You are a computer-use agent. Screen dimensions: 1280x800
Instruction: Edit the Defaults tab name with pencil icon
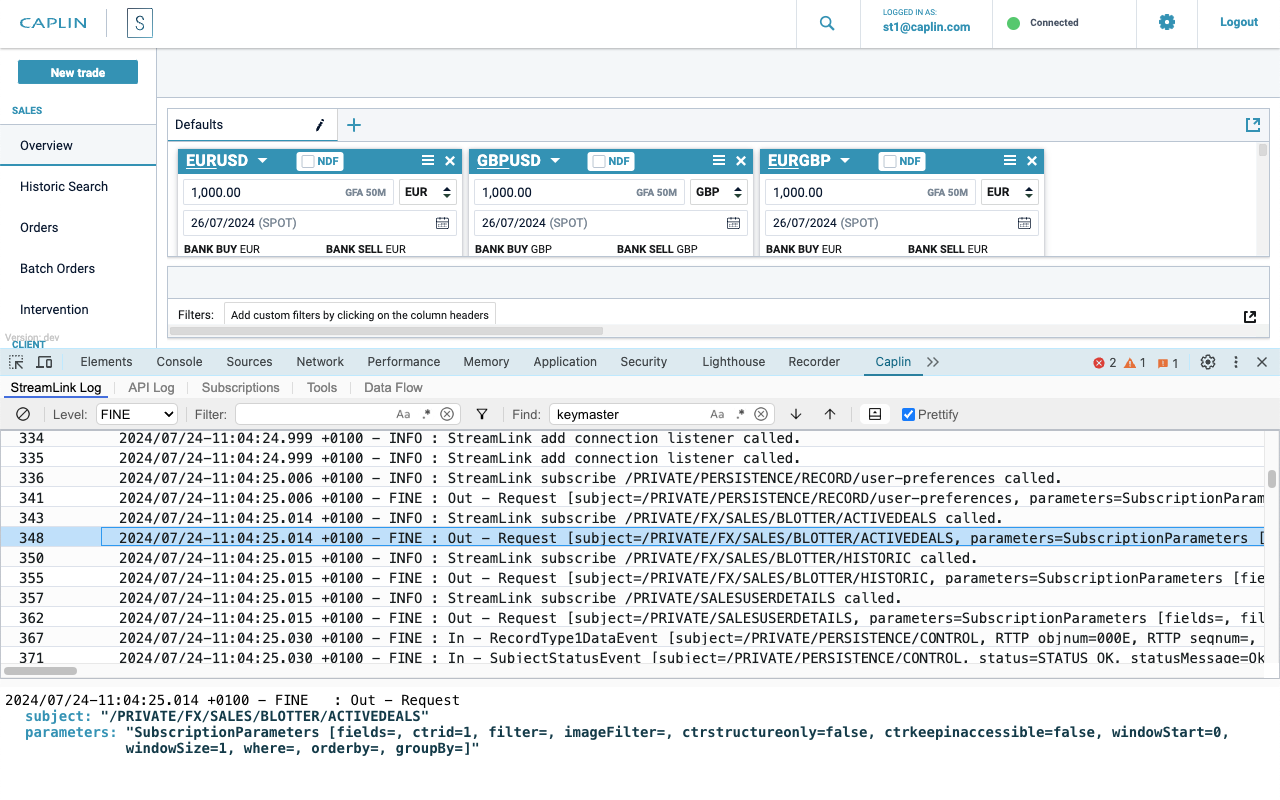pyautogui.click(x=320, y=125)
